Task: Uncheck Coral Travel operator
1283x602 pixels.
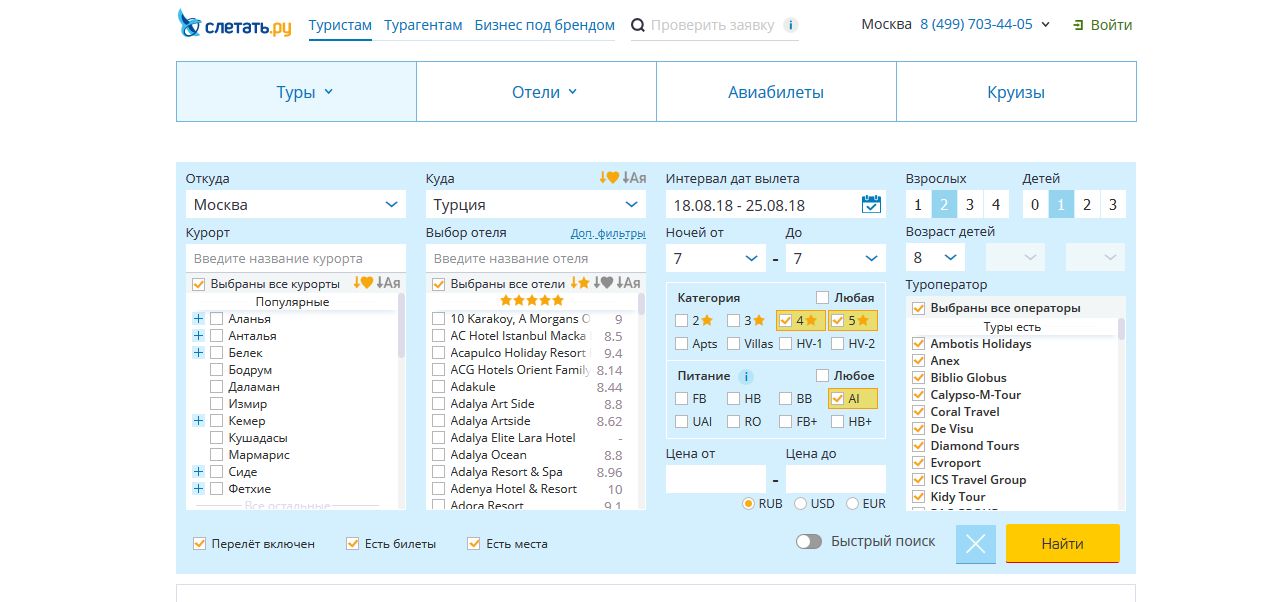Action: 919,412
